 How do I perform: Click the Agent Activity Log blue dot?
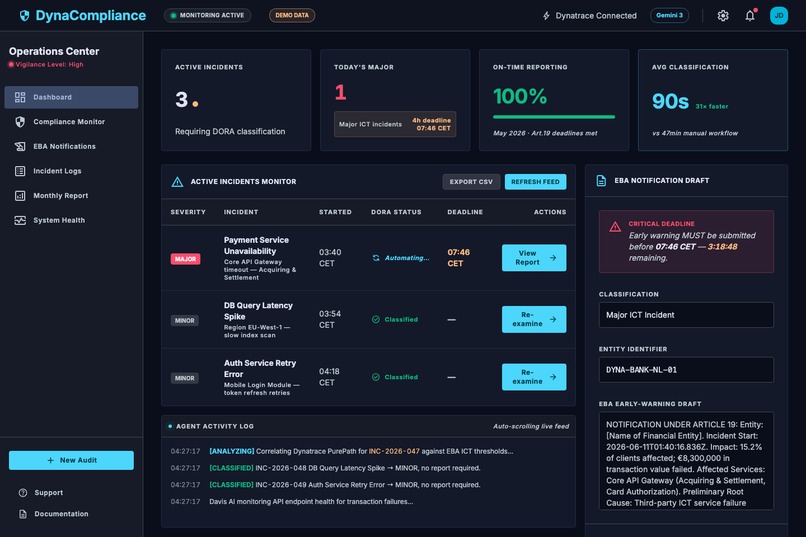point(170,426)
